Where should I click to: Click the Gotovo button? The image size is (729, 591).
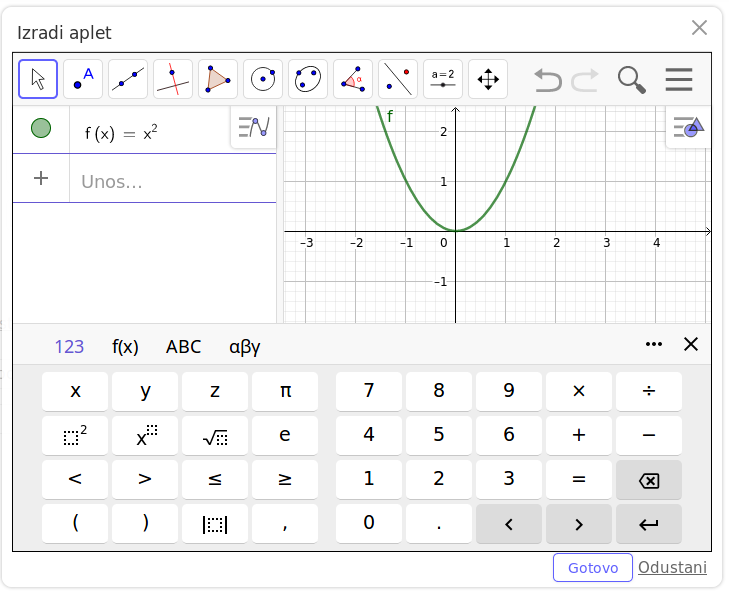(x=593, y=568)
